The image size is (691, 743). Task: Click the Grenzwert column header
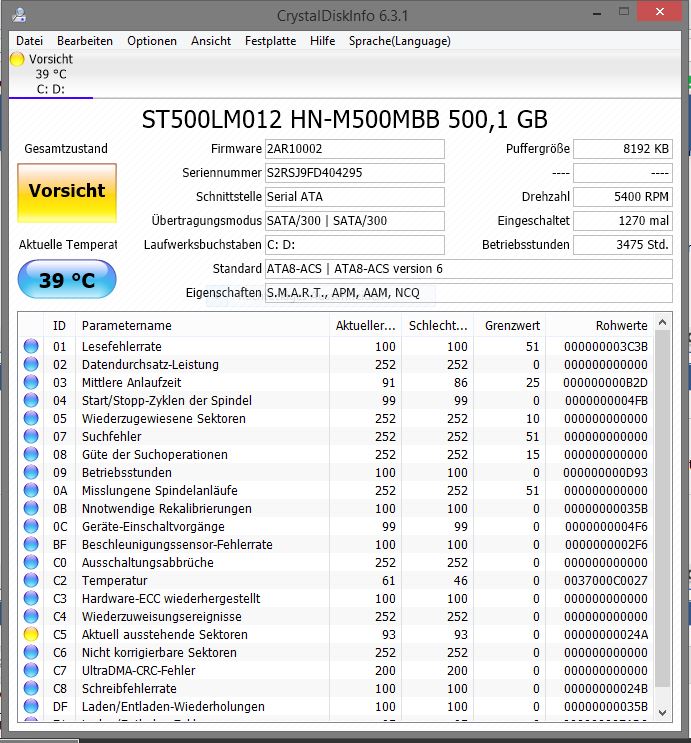[x=509, y=326]
